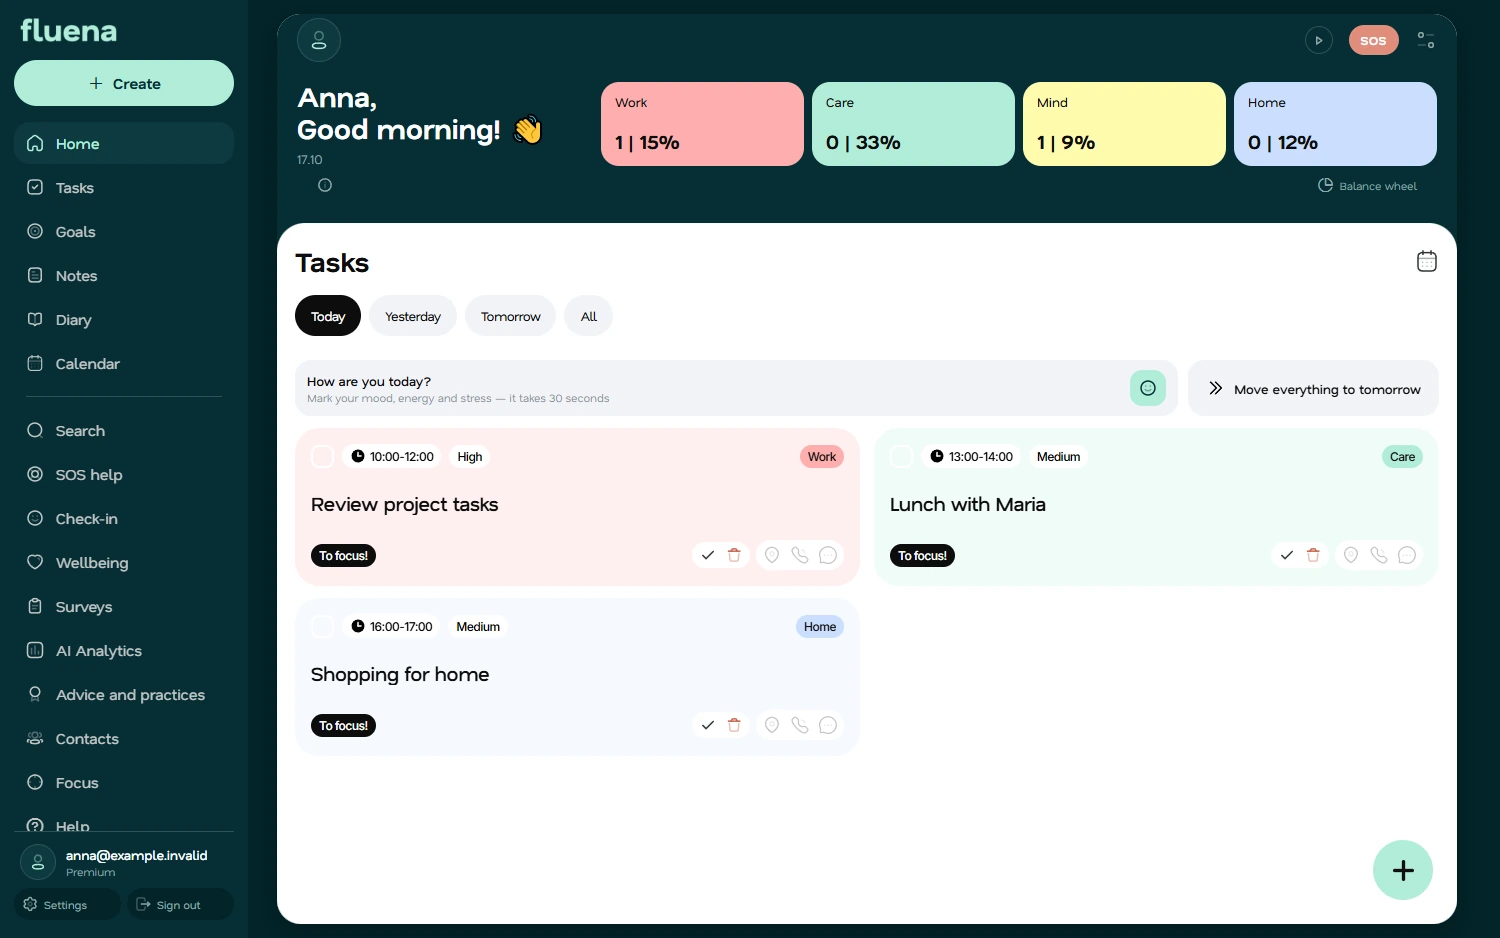Click location pin icon on Shopping for home

[772, 725]
